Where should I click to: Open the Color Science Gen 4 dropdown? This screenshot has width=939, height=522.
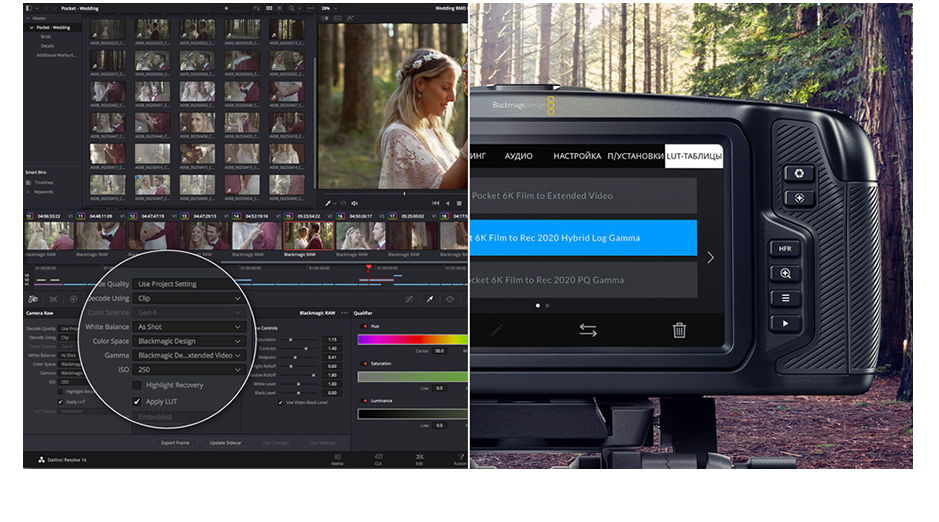pos(189,312)
